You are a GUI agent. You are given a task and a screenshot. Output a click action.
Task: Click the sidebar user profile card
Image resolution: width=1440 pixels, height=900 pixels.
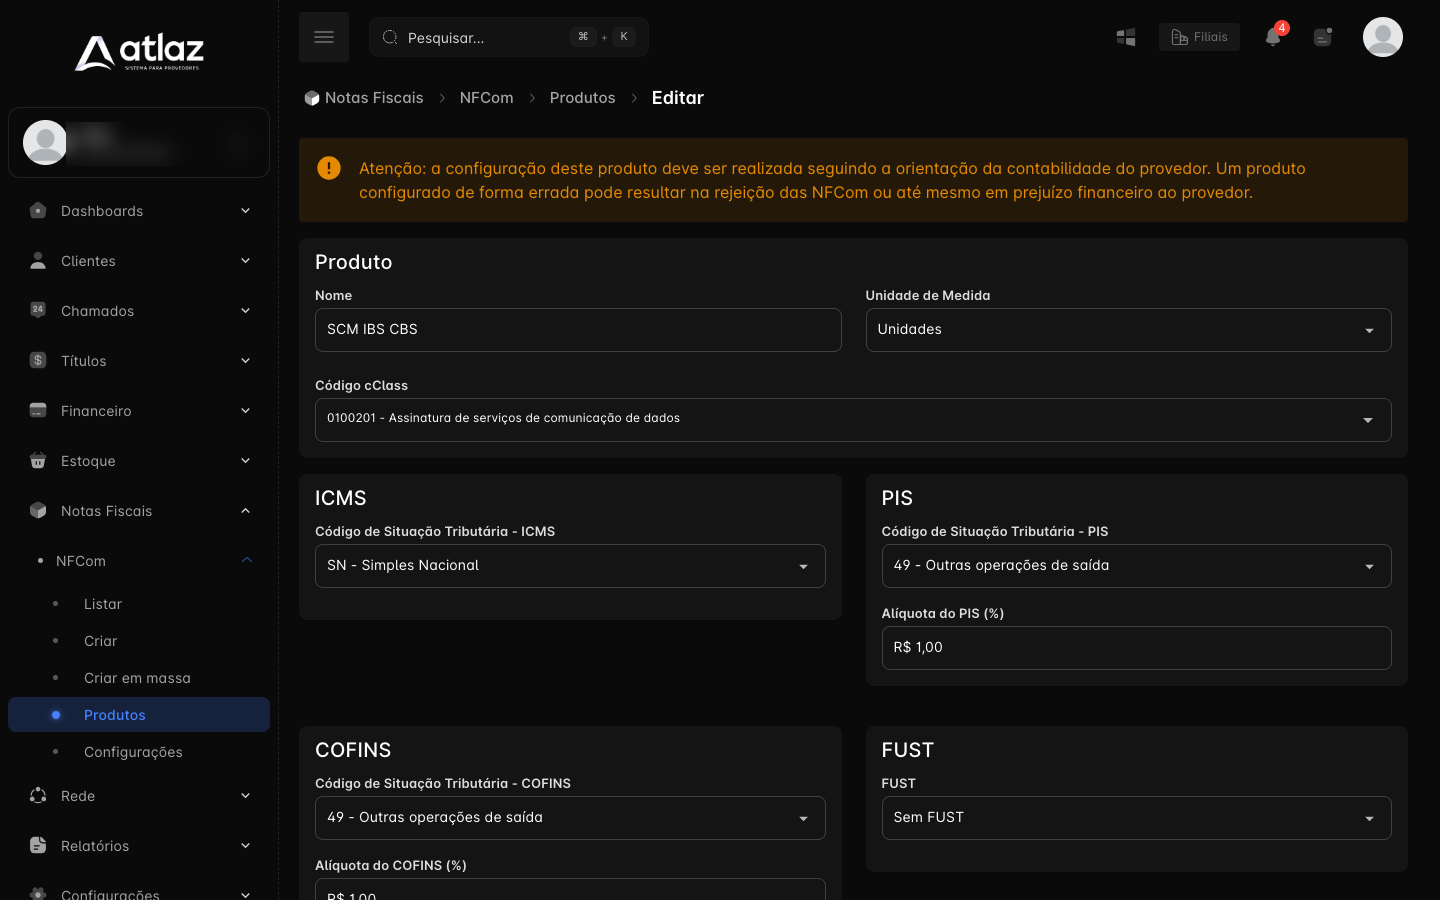pos(139,143)
